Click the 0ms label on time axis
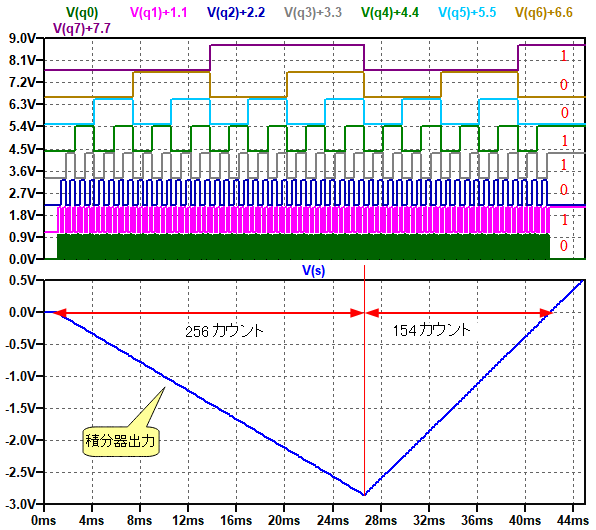 (x=43, y=520)
